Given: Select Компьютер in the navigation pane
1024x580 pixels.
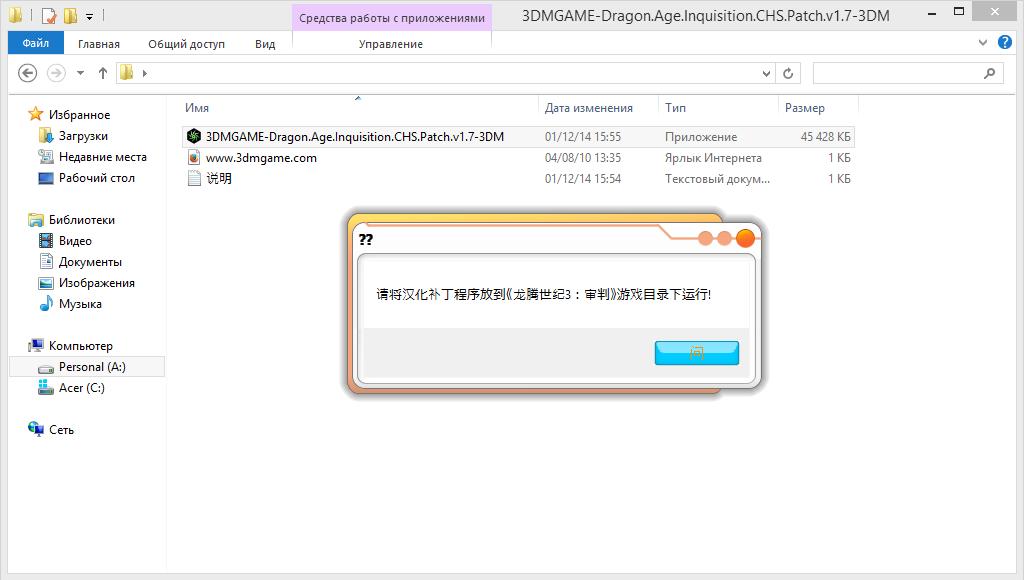Looking at the screenshot, I should (x=80, y=346).
